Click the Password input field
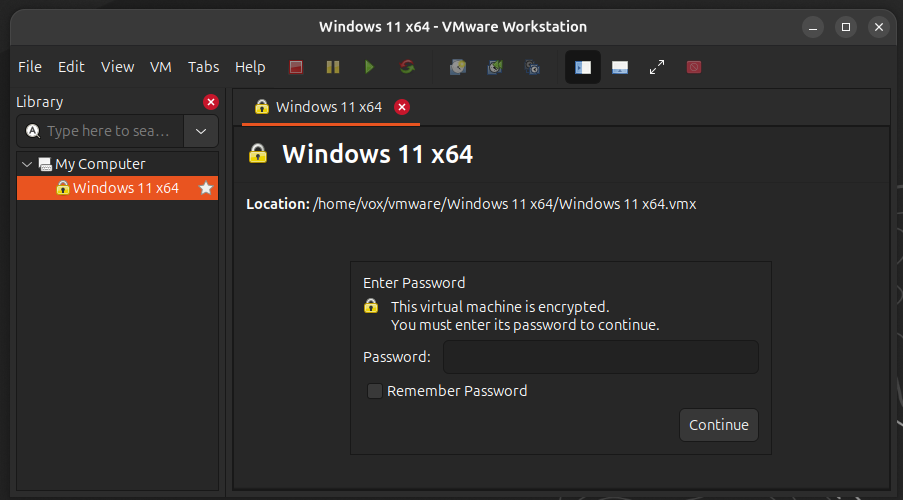This screenshot has width=903, height=500. click(600, 357)
